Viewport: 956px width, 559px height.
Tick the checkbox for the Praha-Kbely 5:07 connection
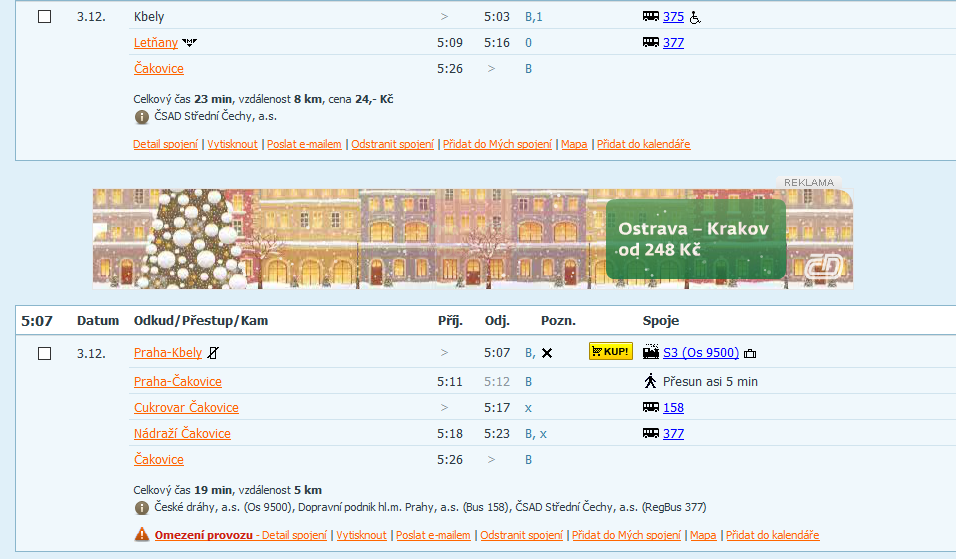(45, 354)
